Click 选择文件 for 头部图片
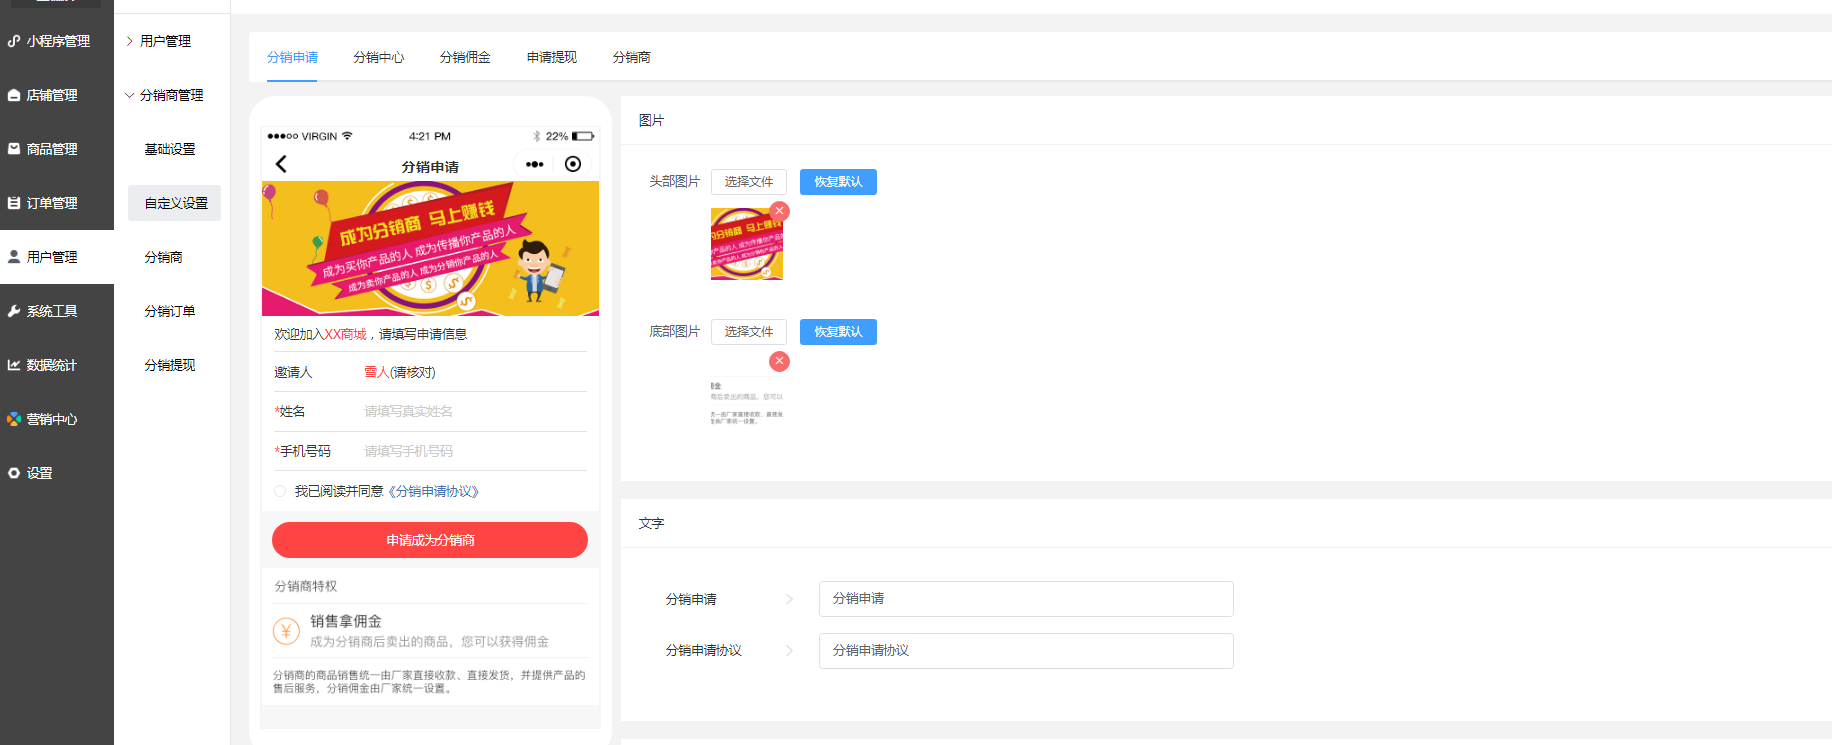This screenshot has width=1832, height=745. pyautogui.click(x=749, y=182)
